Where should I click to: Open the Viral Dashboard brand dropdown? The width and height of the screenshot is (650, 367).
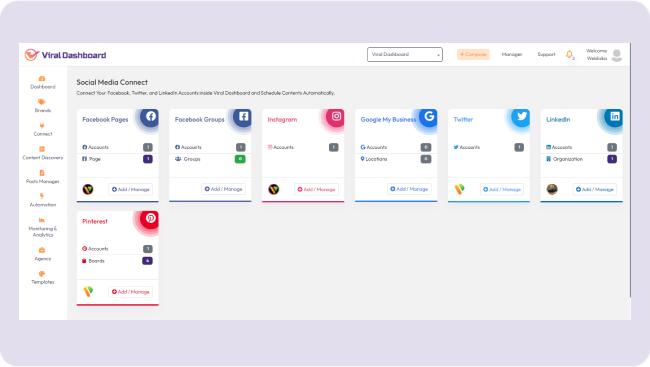pos(405,55)
